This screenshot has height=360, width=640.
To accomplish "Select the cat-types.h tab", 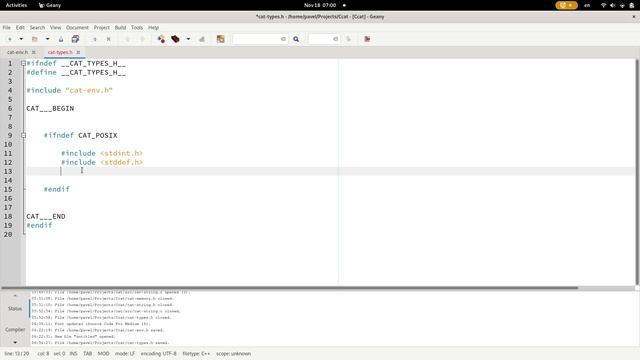I will click(x=60, y=52).
